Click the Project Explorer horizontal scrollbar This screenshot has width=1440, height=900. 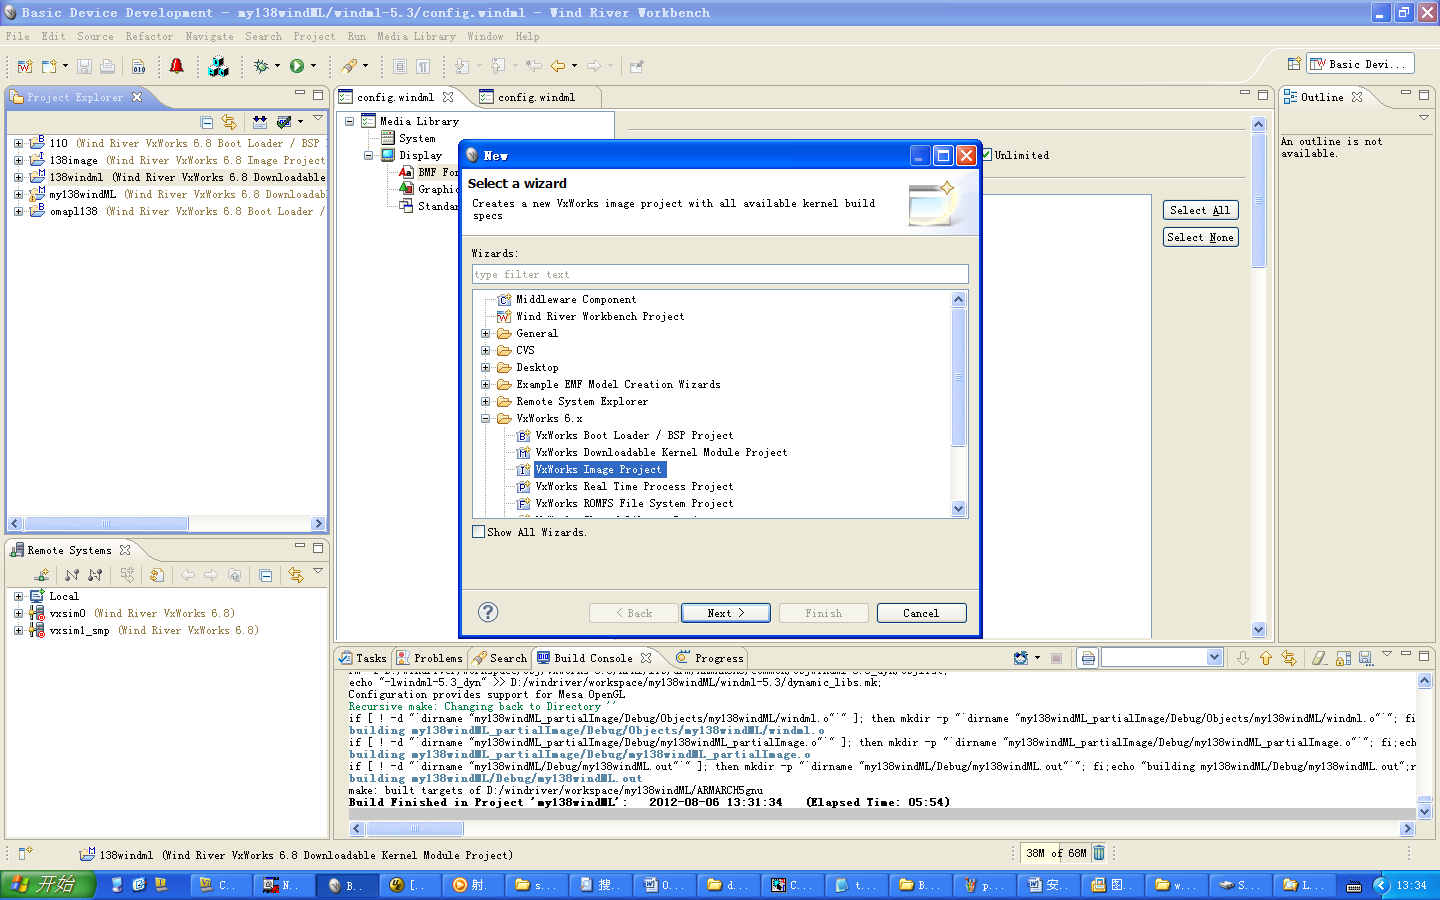point(166,524)
